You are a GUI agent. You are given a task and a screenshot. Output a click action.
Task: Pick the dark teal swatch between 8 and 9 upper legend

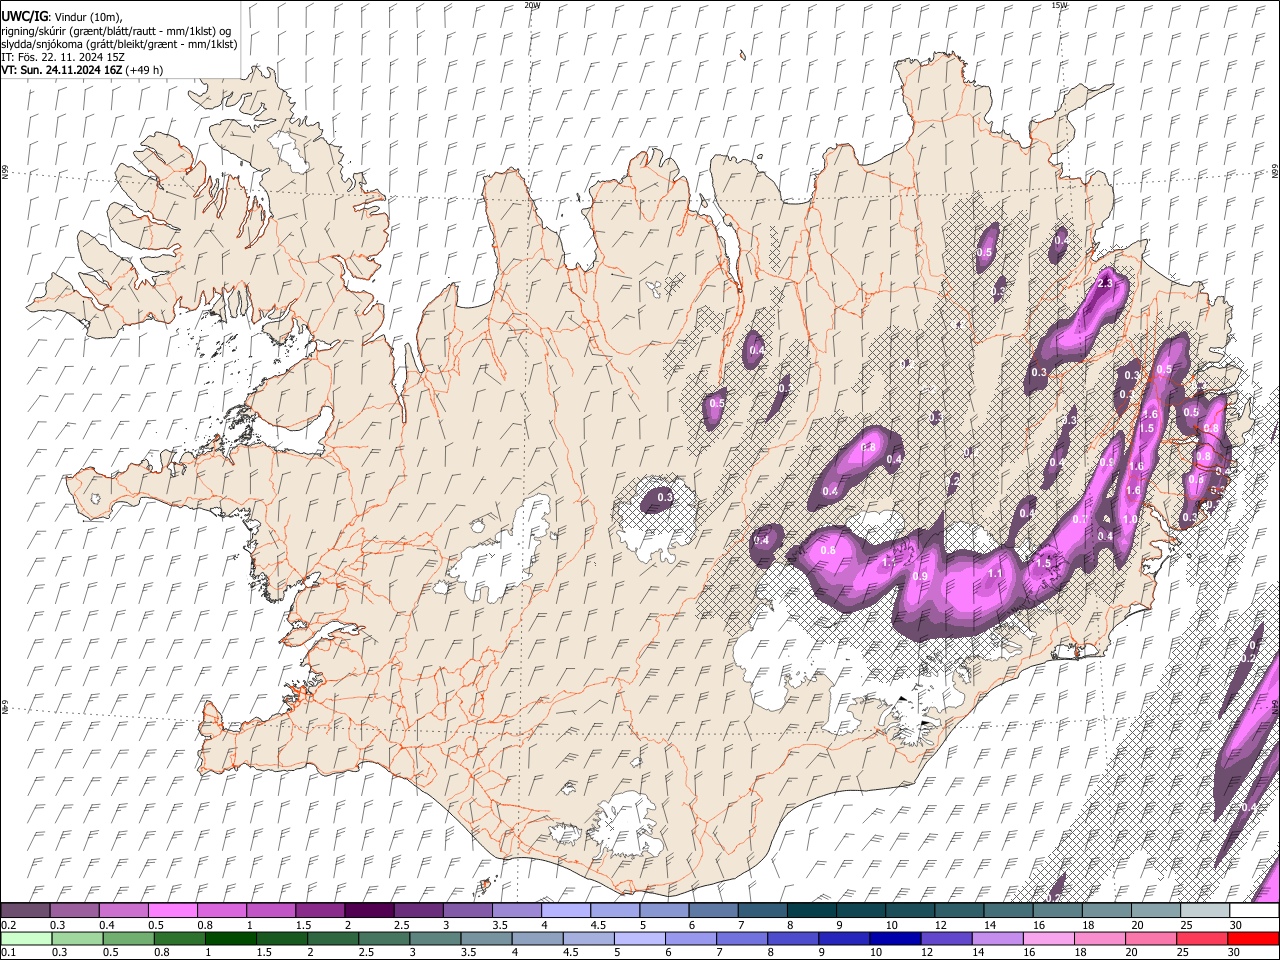811,911
